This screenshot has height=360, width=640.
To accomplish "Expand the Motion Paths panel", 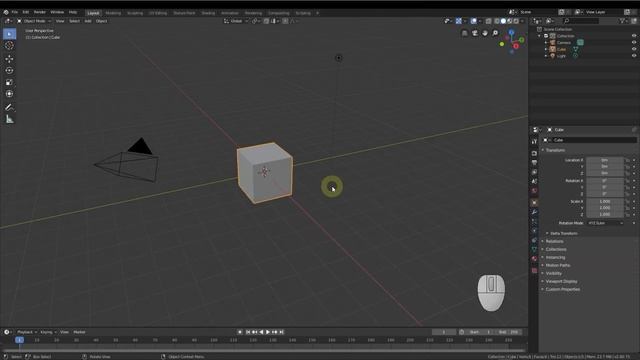I will 558,265.
